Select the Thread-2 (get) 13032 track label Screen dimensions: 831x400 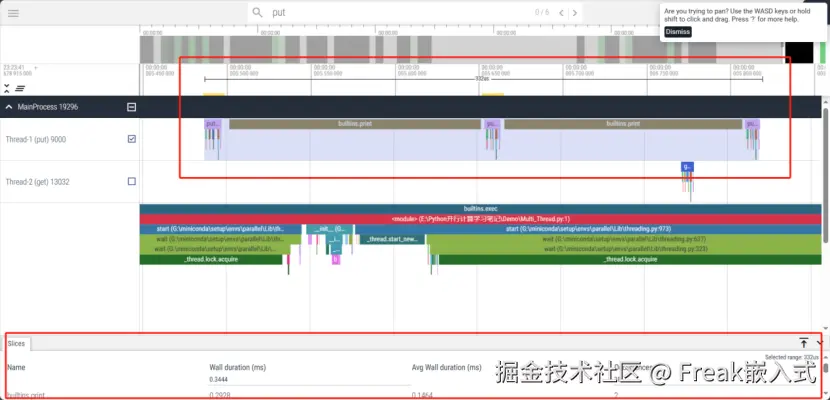38,182
